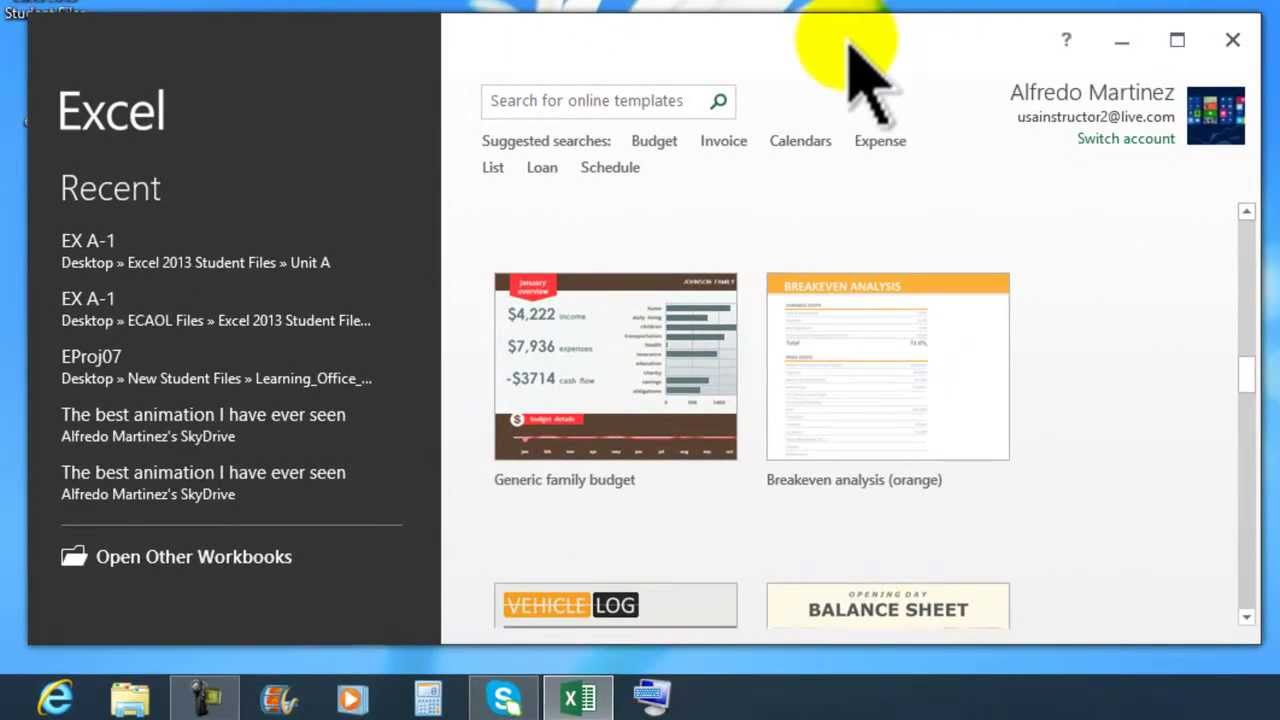Select the Expense suggested search

click(x=880, y=141)
